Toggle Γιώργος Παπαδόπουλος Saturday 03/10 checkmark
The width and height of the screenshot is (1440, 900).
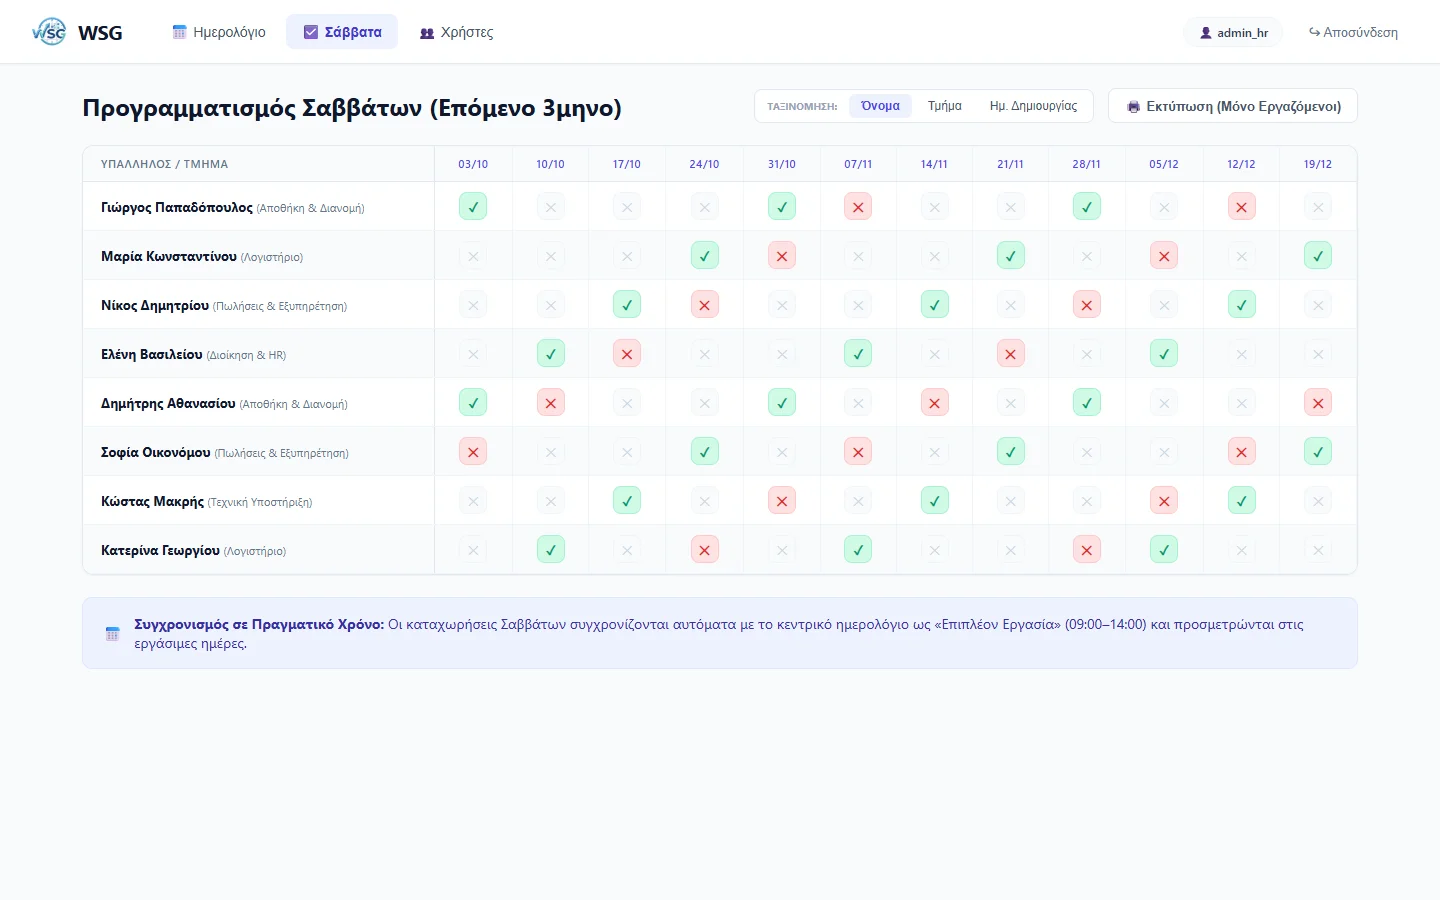(x=473, y=207)
